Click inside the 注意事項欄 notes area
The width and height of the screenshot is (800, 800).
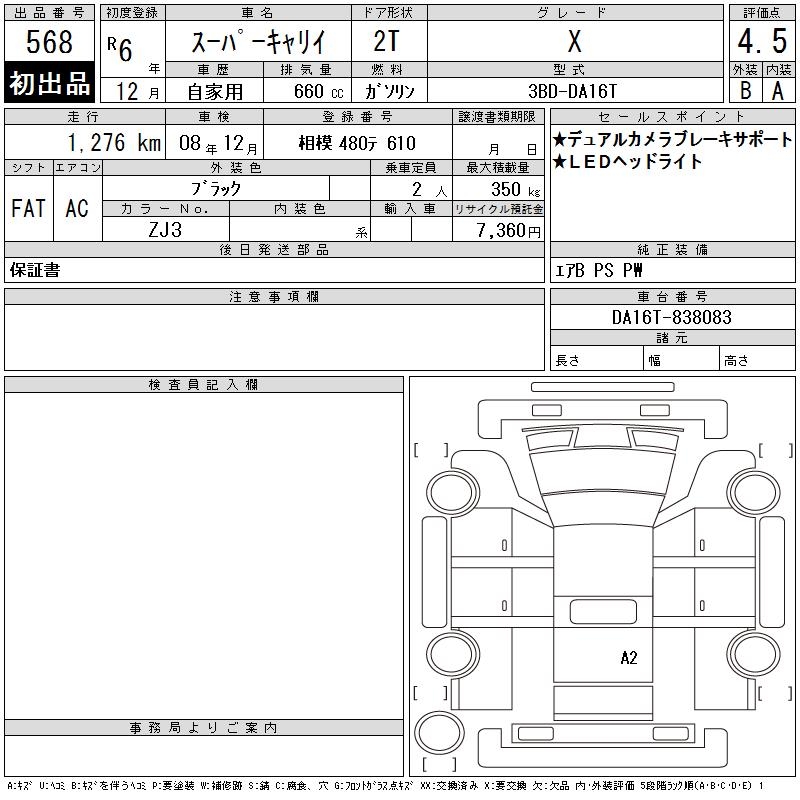tap(274, 337)
